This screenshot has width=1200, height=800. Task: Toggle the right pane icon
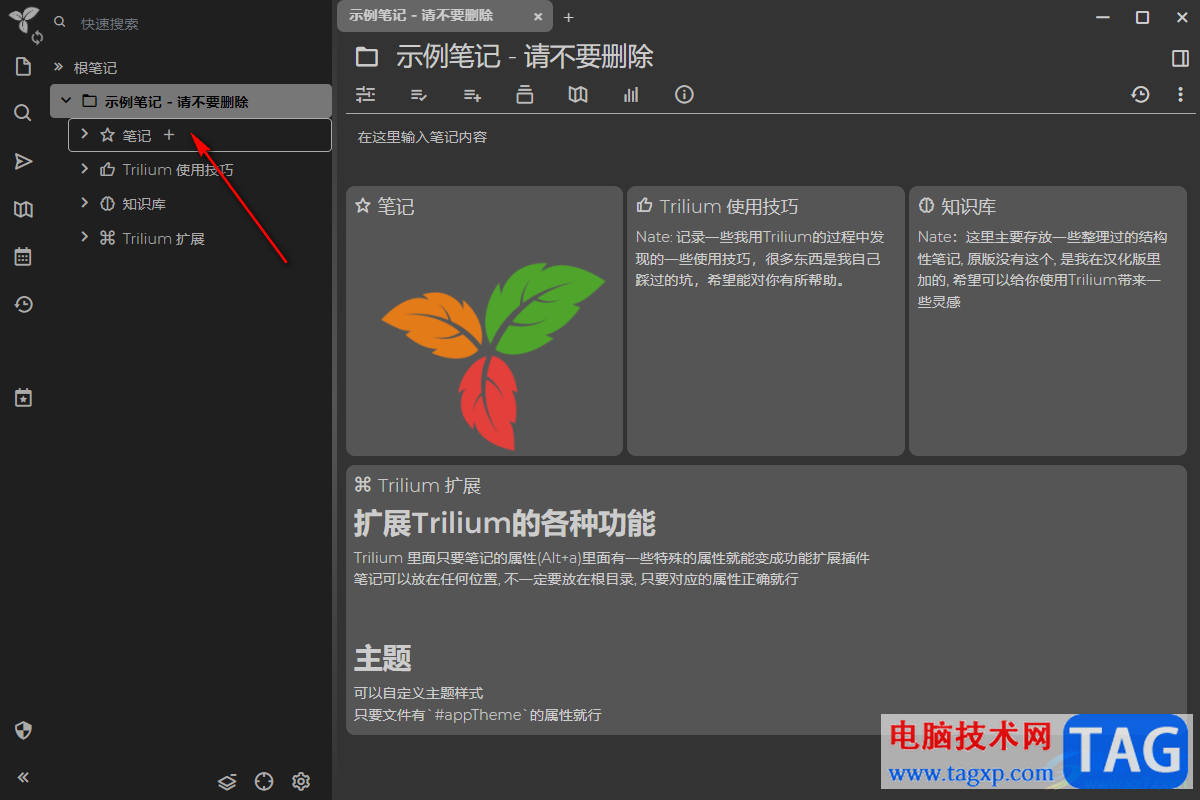click(1180, 58)
